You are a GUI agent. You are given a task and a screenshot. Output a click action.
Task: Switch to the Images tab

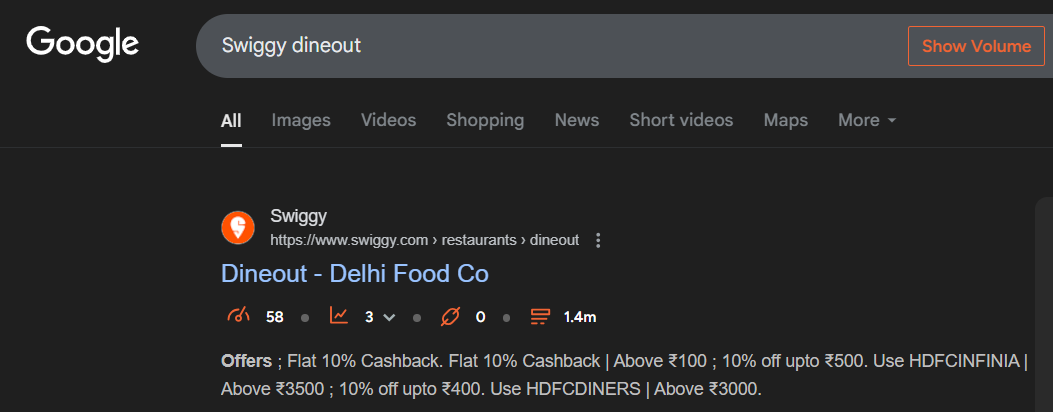click(301, 120)
